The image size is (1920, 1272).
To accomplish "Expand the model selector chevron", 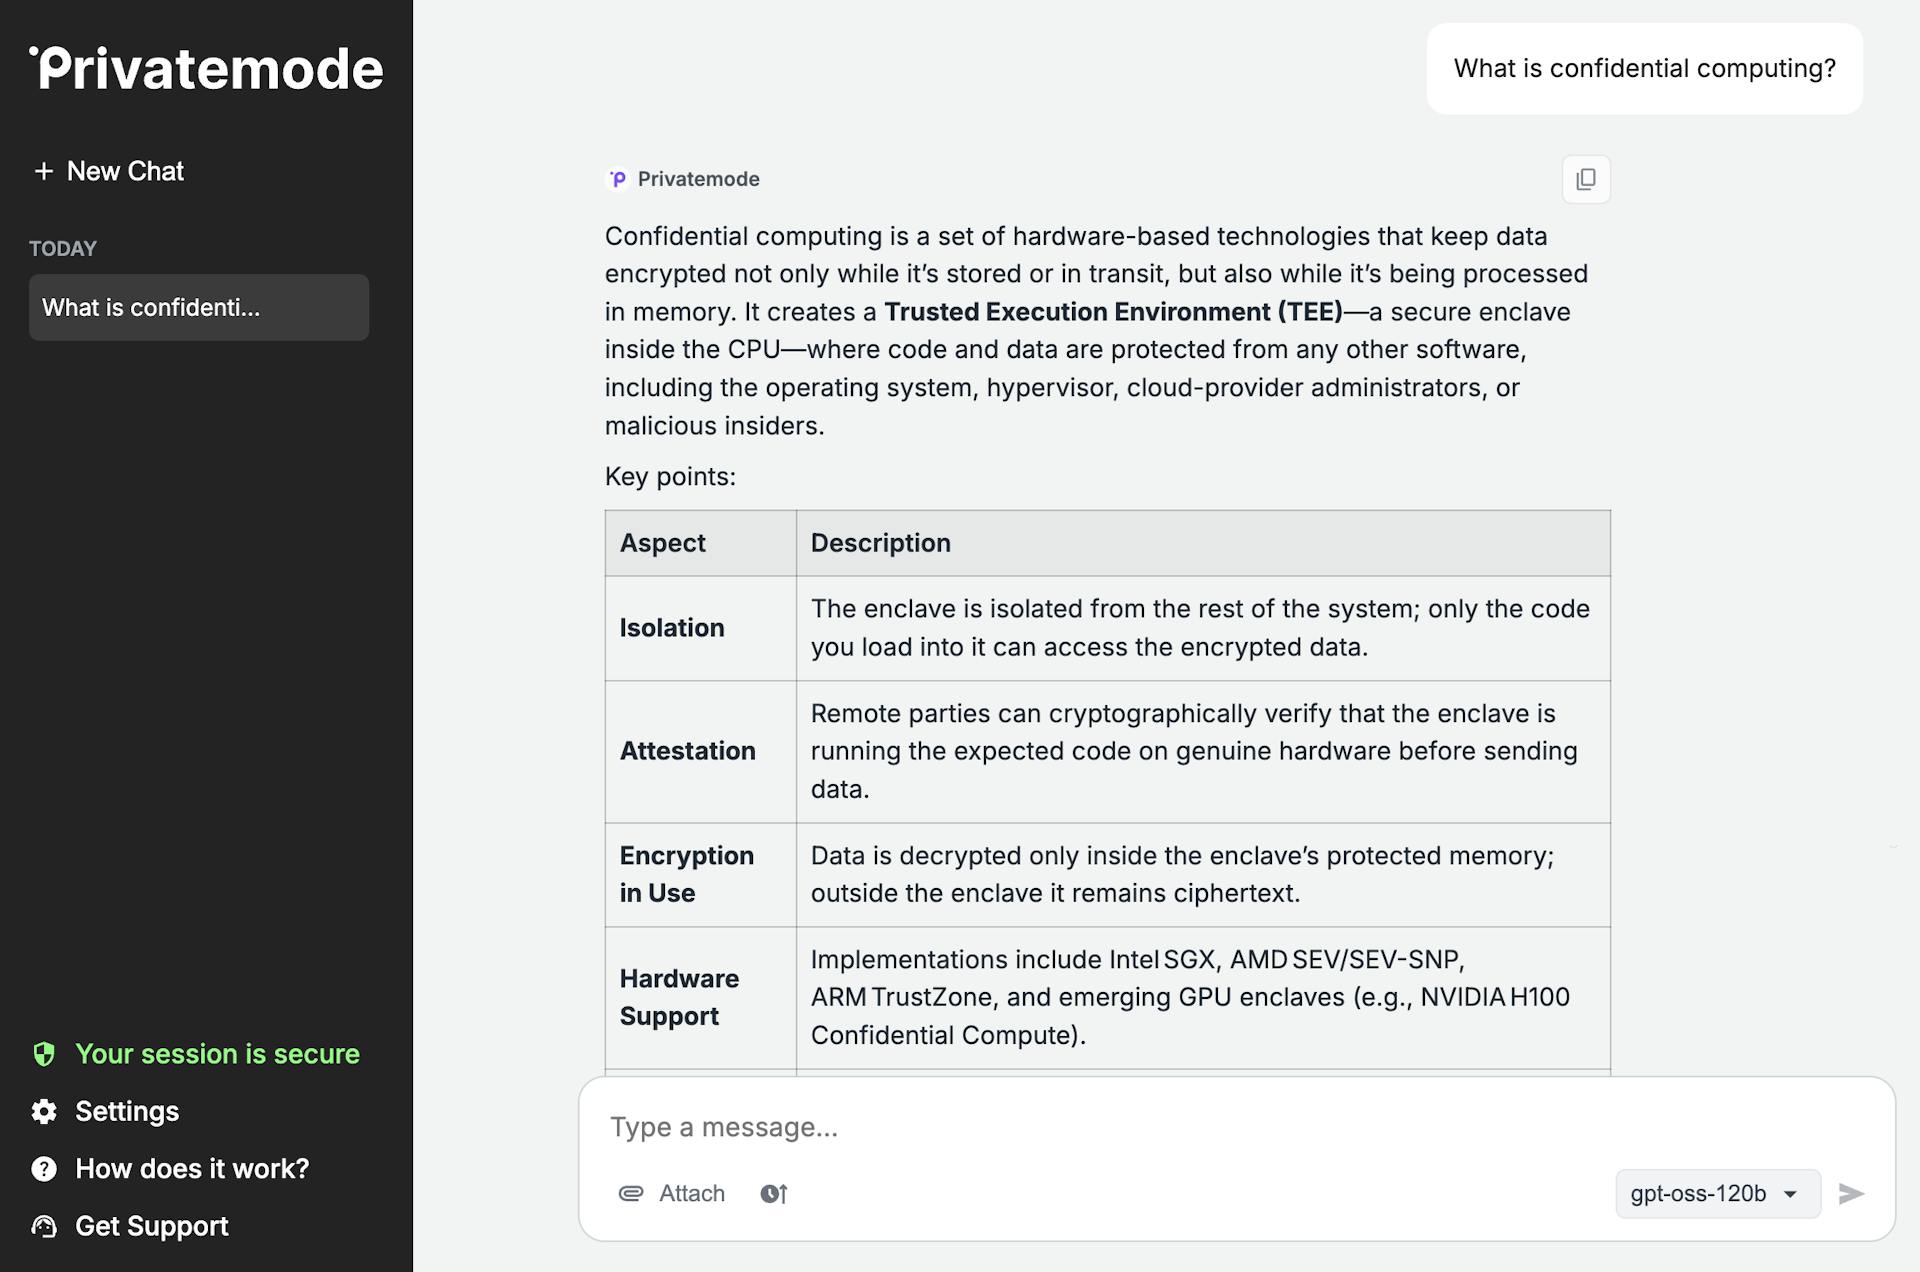I will 1787,1193.
